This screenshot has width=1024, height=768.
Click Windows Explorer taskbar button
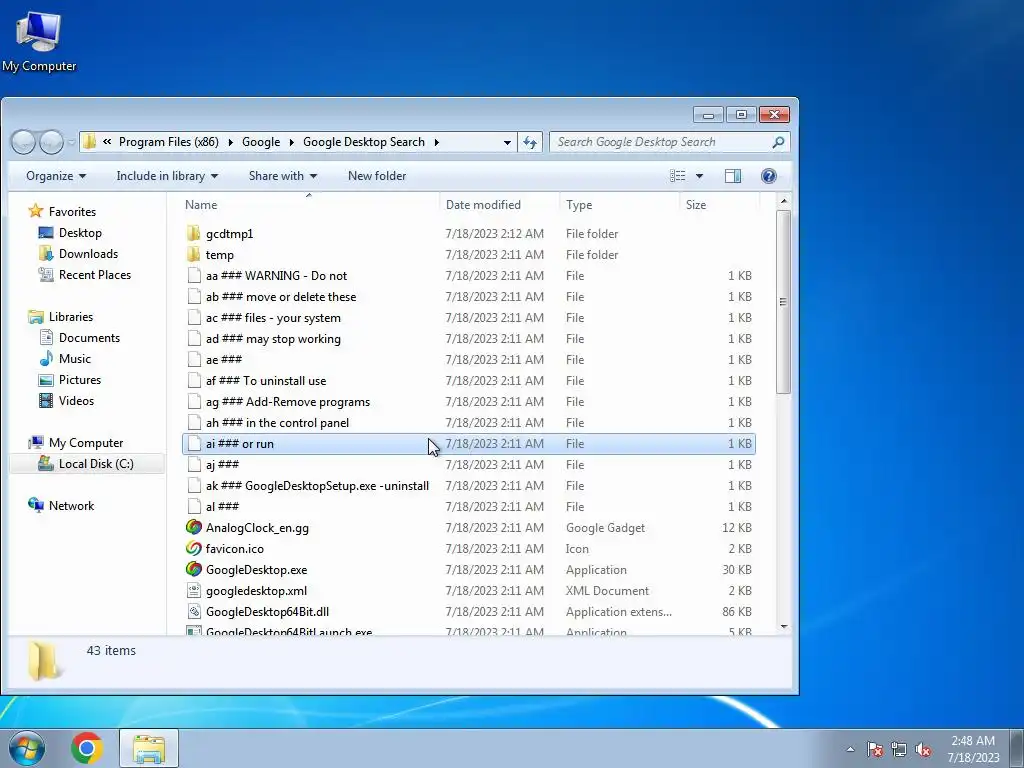click(149, 748)
